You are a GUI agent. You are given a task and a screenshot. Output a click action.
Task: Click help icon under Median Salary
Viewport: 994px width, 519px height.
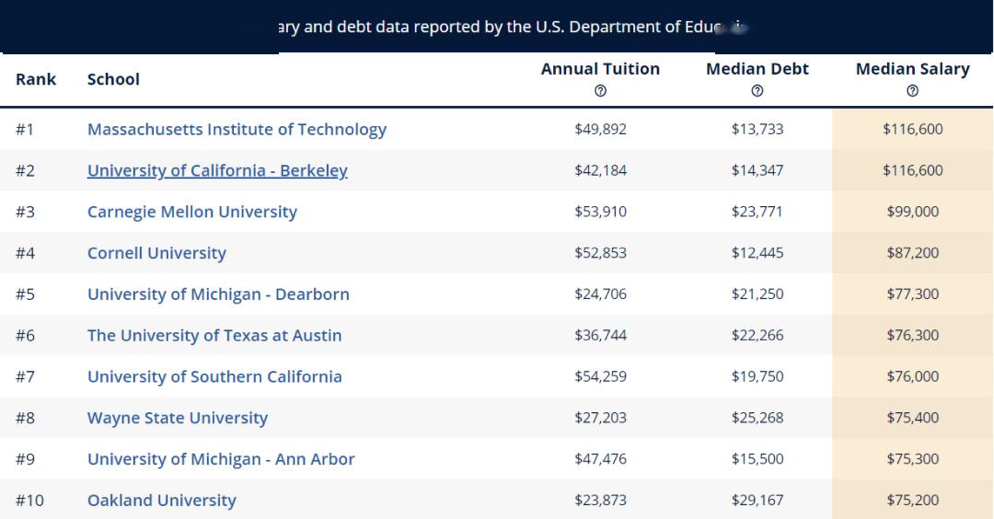point(912,91)
